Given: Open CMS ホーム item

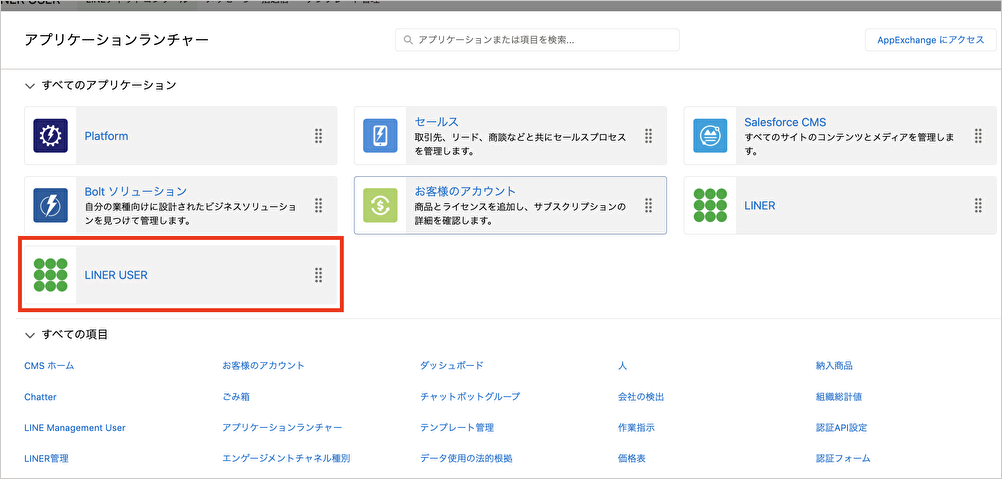Looking at the screenshot, I should click(x=49, y=366).
